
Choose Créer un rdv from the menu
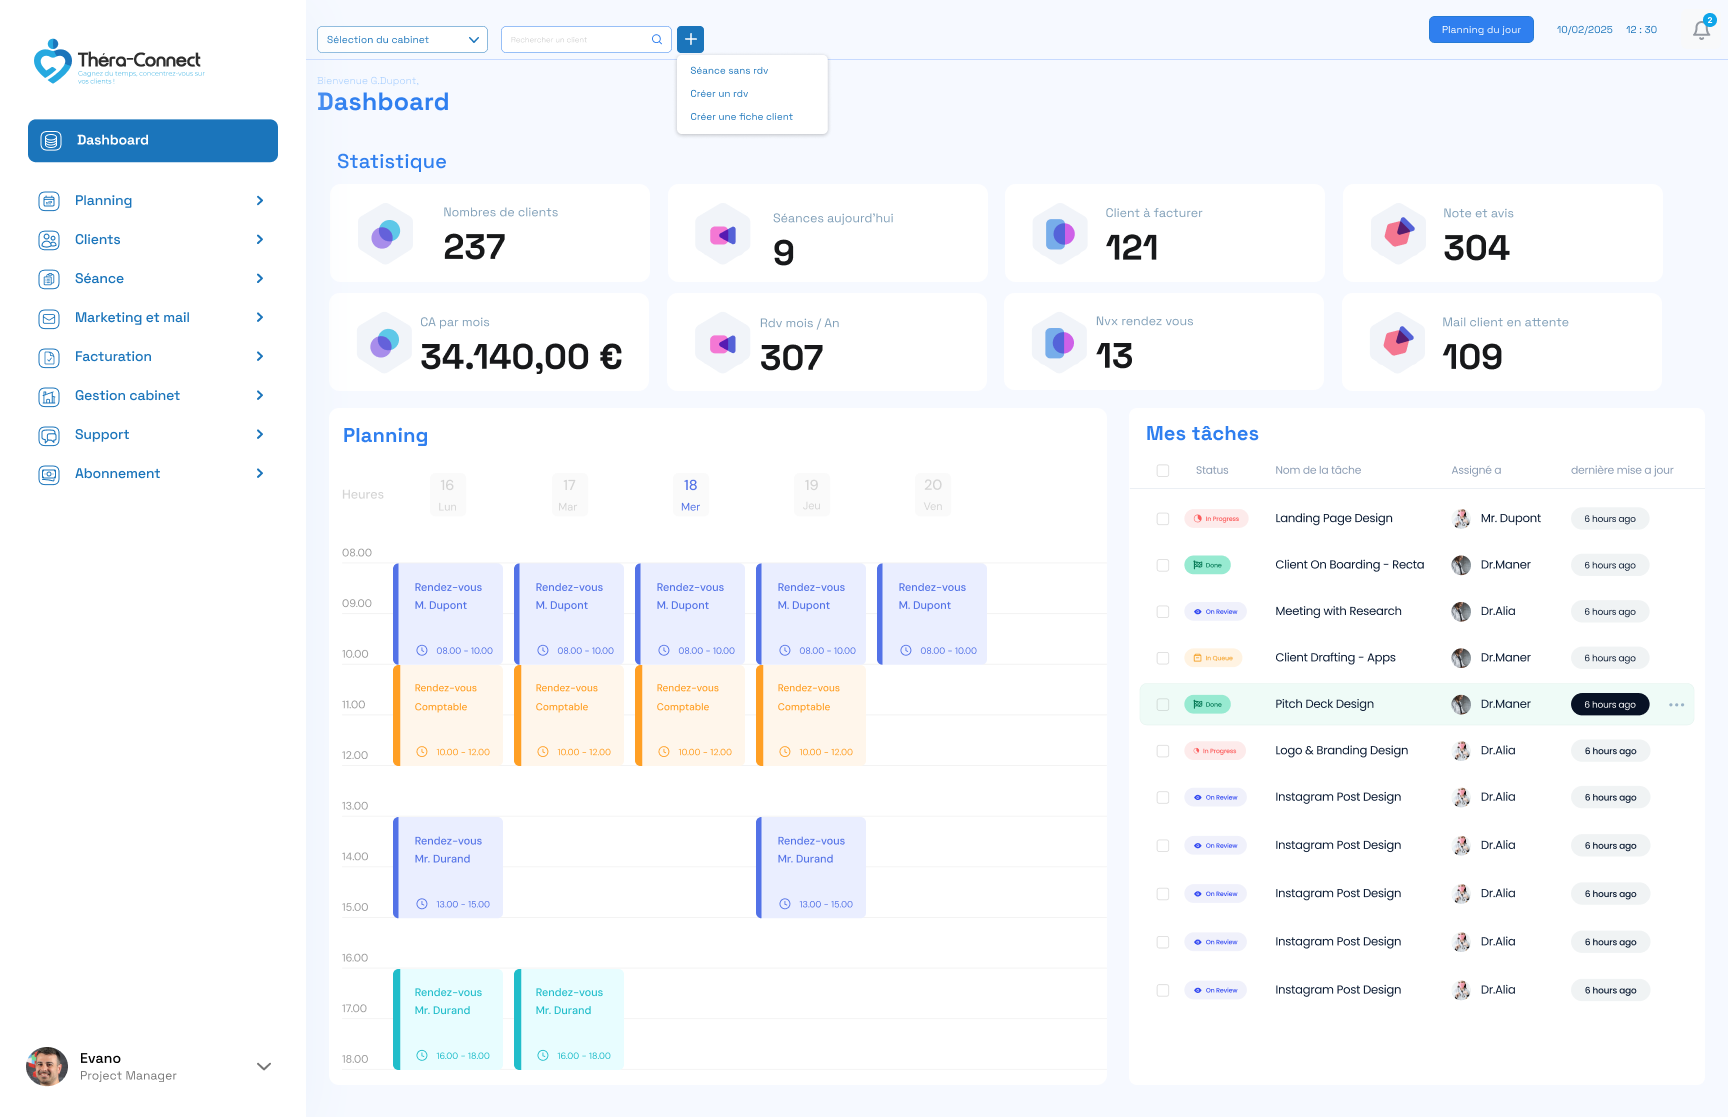coord(719,94)
